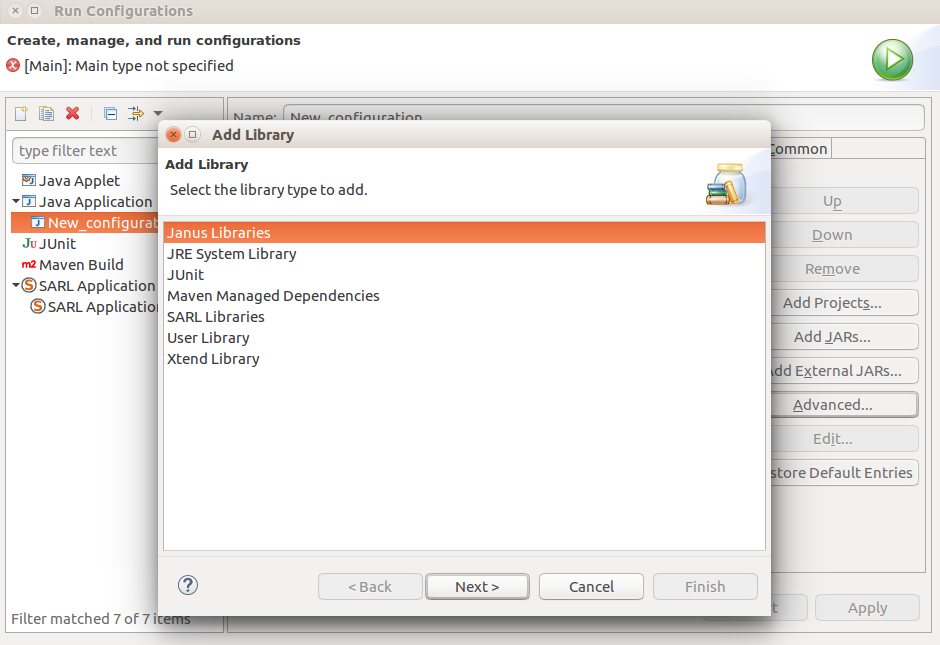Screen dimensions: 940x645
Task: Click the Add Projects... button
Action: tap(843, 303)
